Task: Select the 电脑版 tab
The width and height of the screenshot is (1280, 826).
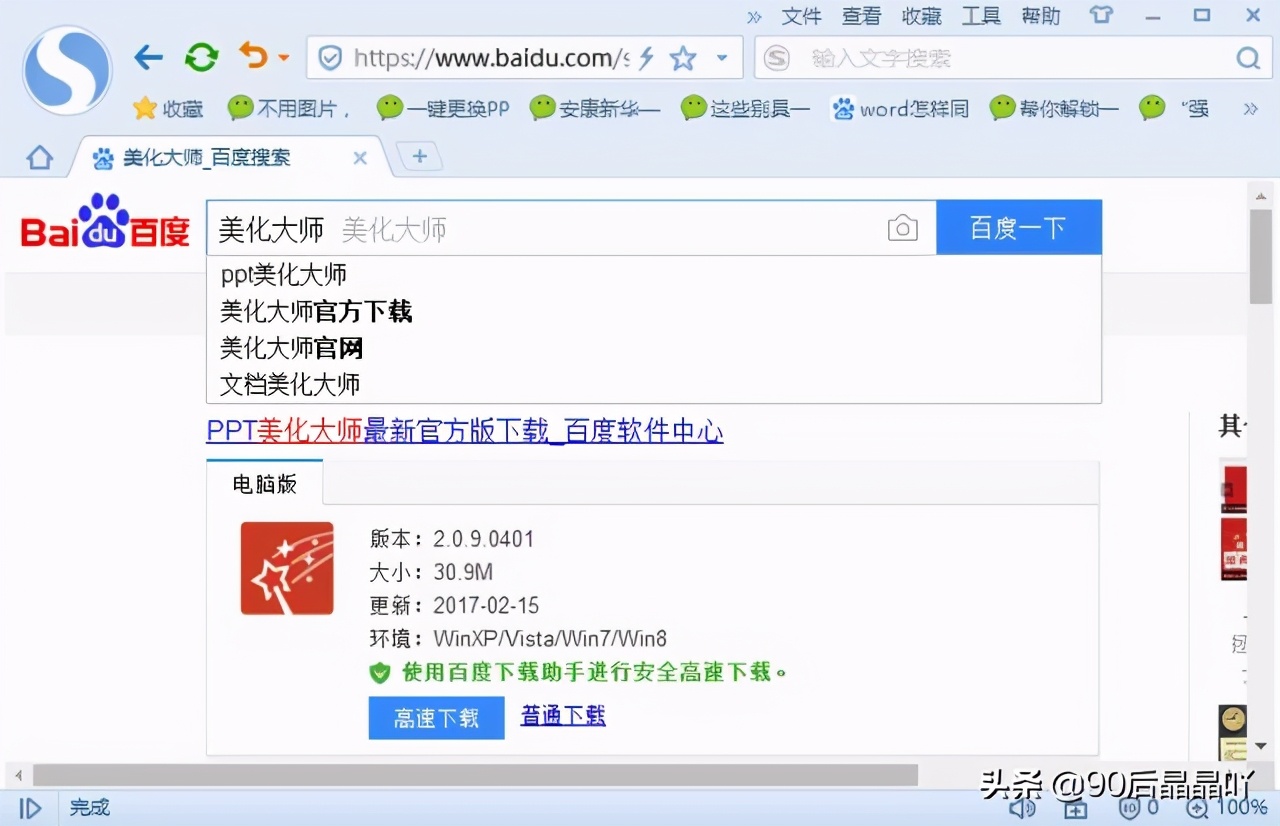Action: pyautogui.click(x=265, y=484)
